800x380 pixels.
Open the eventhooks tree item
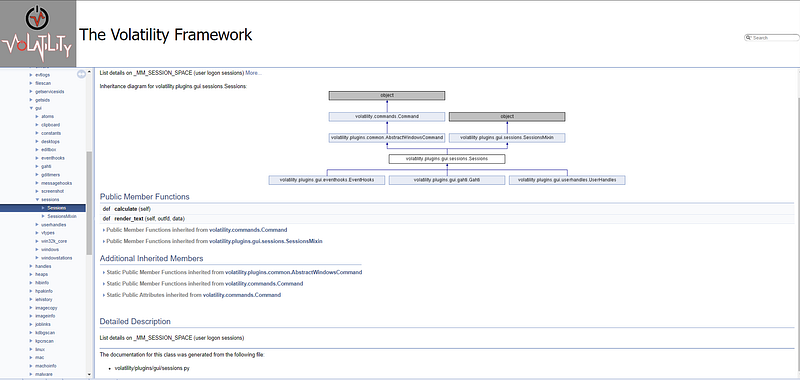click(x=53, y=158)
